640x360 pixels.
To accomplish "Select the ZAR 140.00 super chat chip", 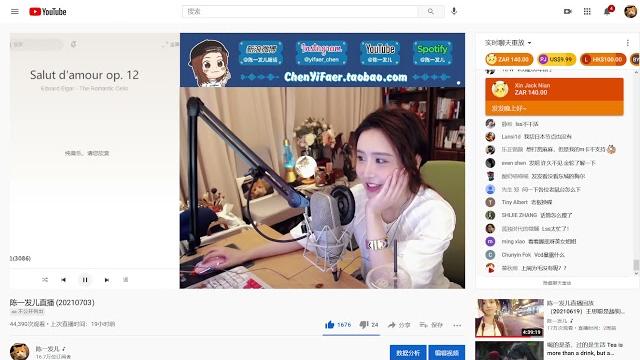I will (x=509, y=60).
